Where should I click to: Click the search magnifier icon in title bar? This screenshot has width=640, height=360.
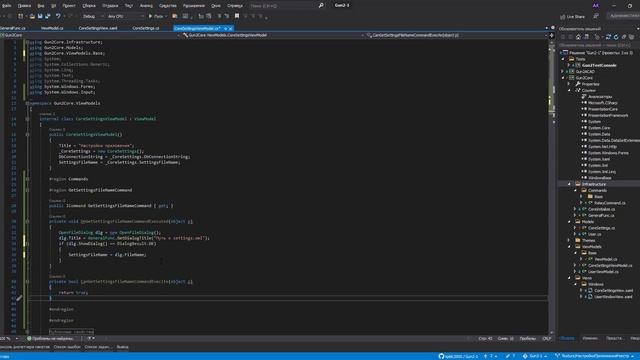pos(321,6)
